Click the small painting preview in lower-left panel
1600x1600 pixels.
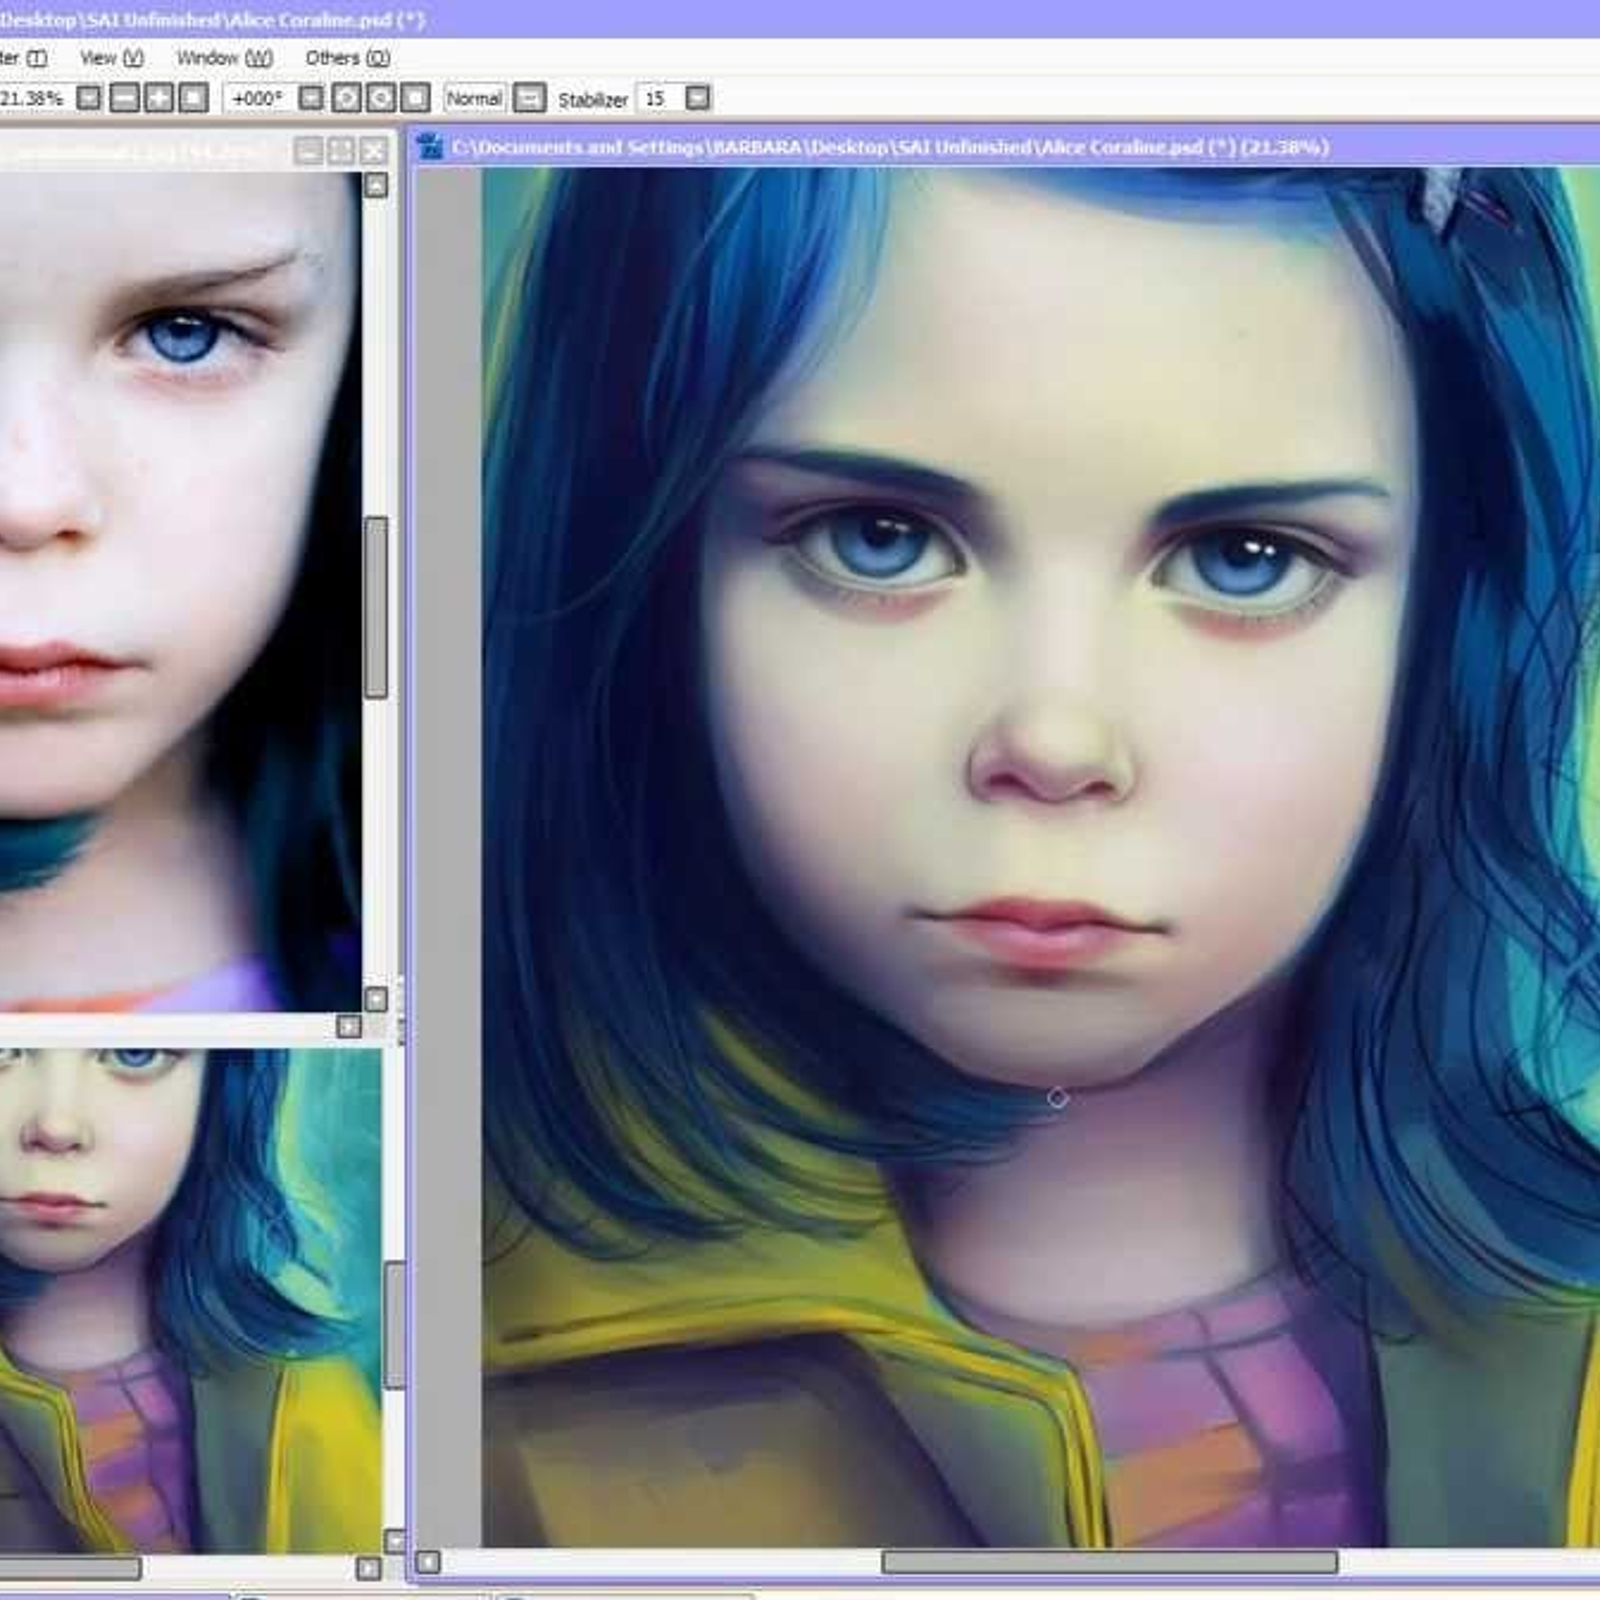click(190, 1301)
